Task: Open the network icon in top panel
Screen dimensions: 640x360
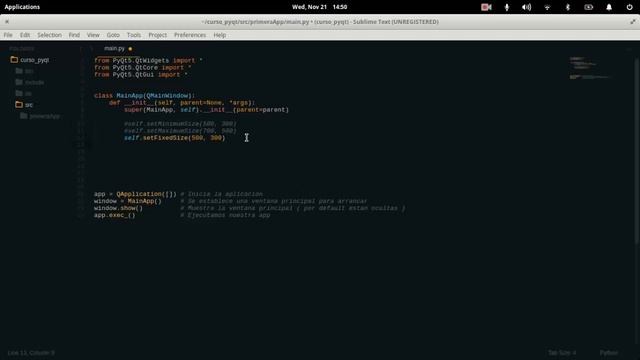Action: [547, 7]
